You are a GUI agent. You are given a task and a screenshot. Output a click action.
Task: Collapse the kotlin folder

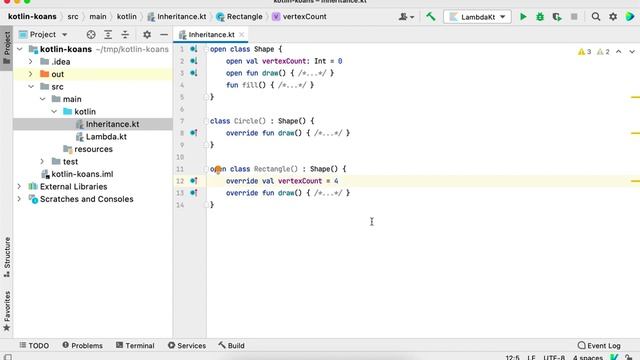tap(54, 111)
